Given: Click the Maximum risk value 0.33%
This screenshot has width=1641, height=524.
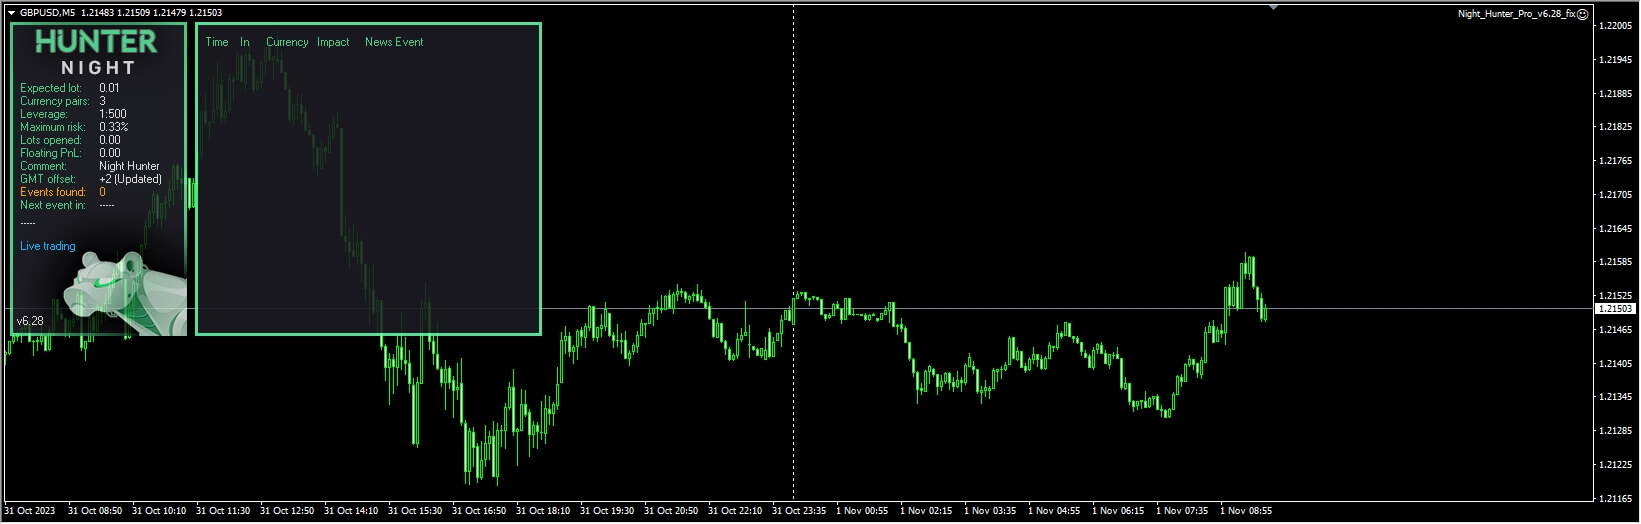Looking at the screenshot, I should click(114, 127).
